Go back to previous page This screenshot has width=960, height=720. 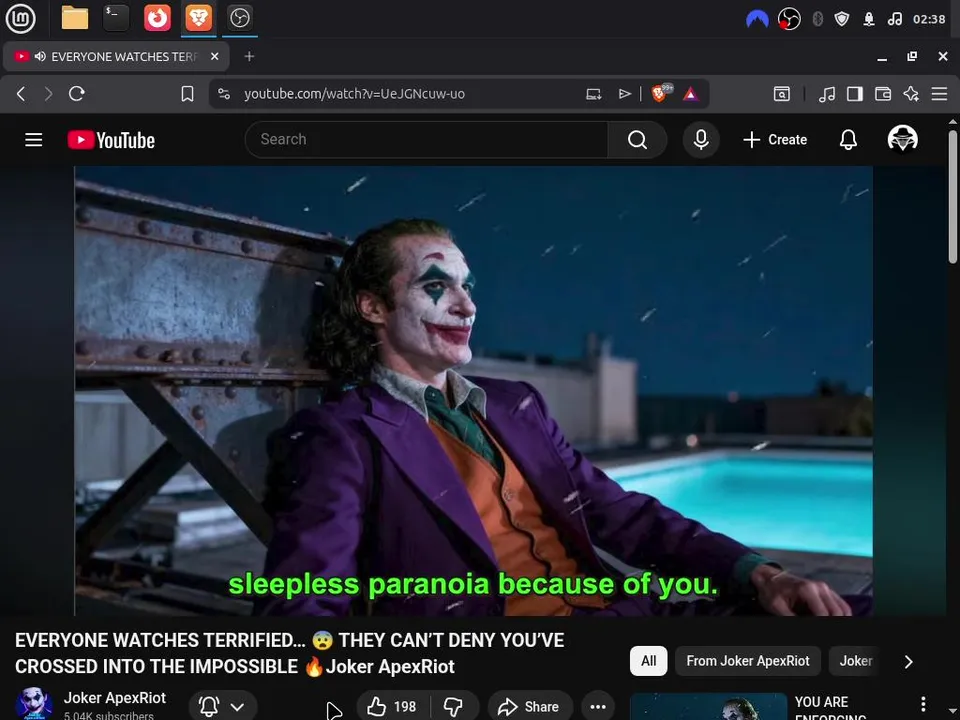[x=21, y=94]
